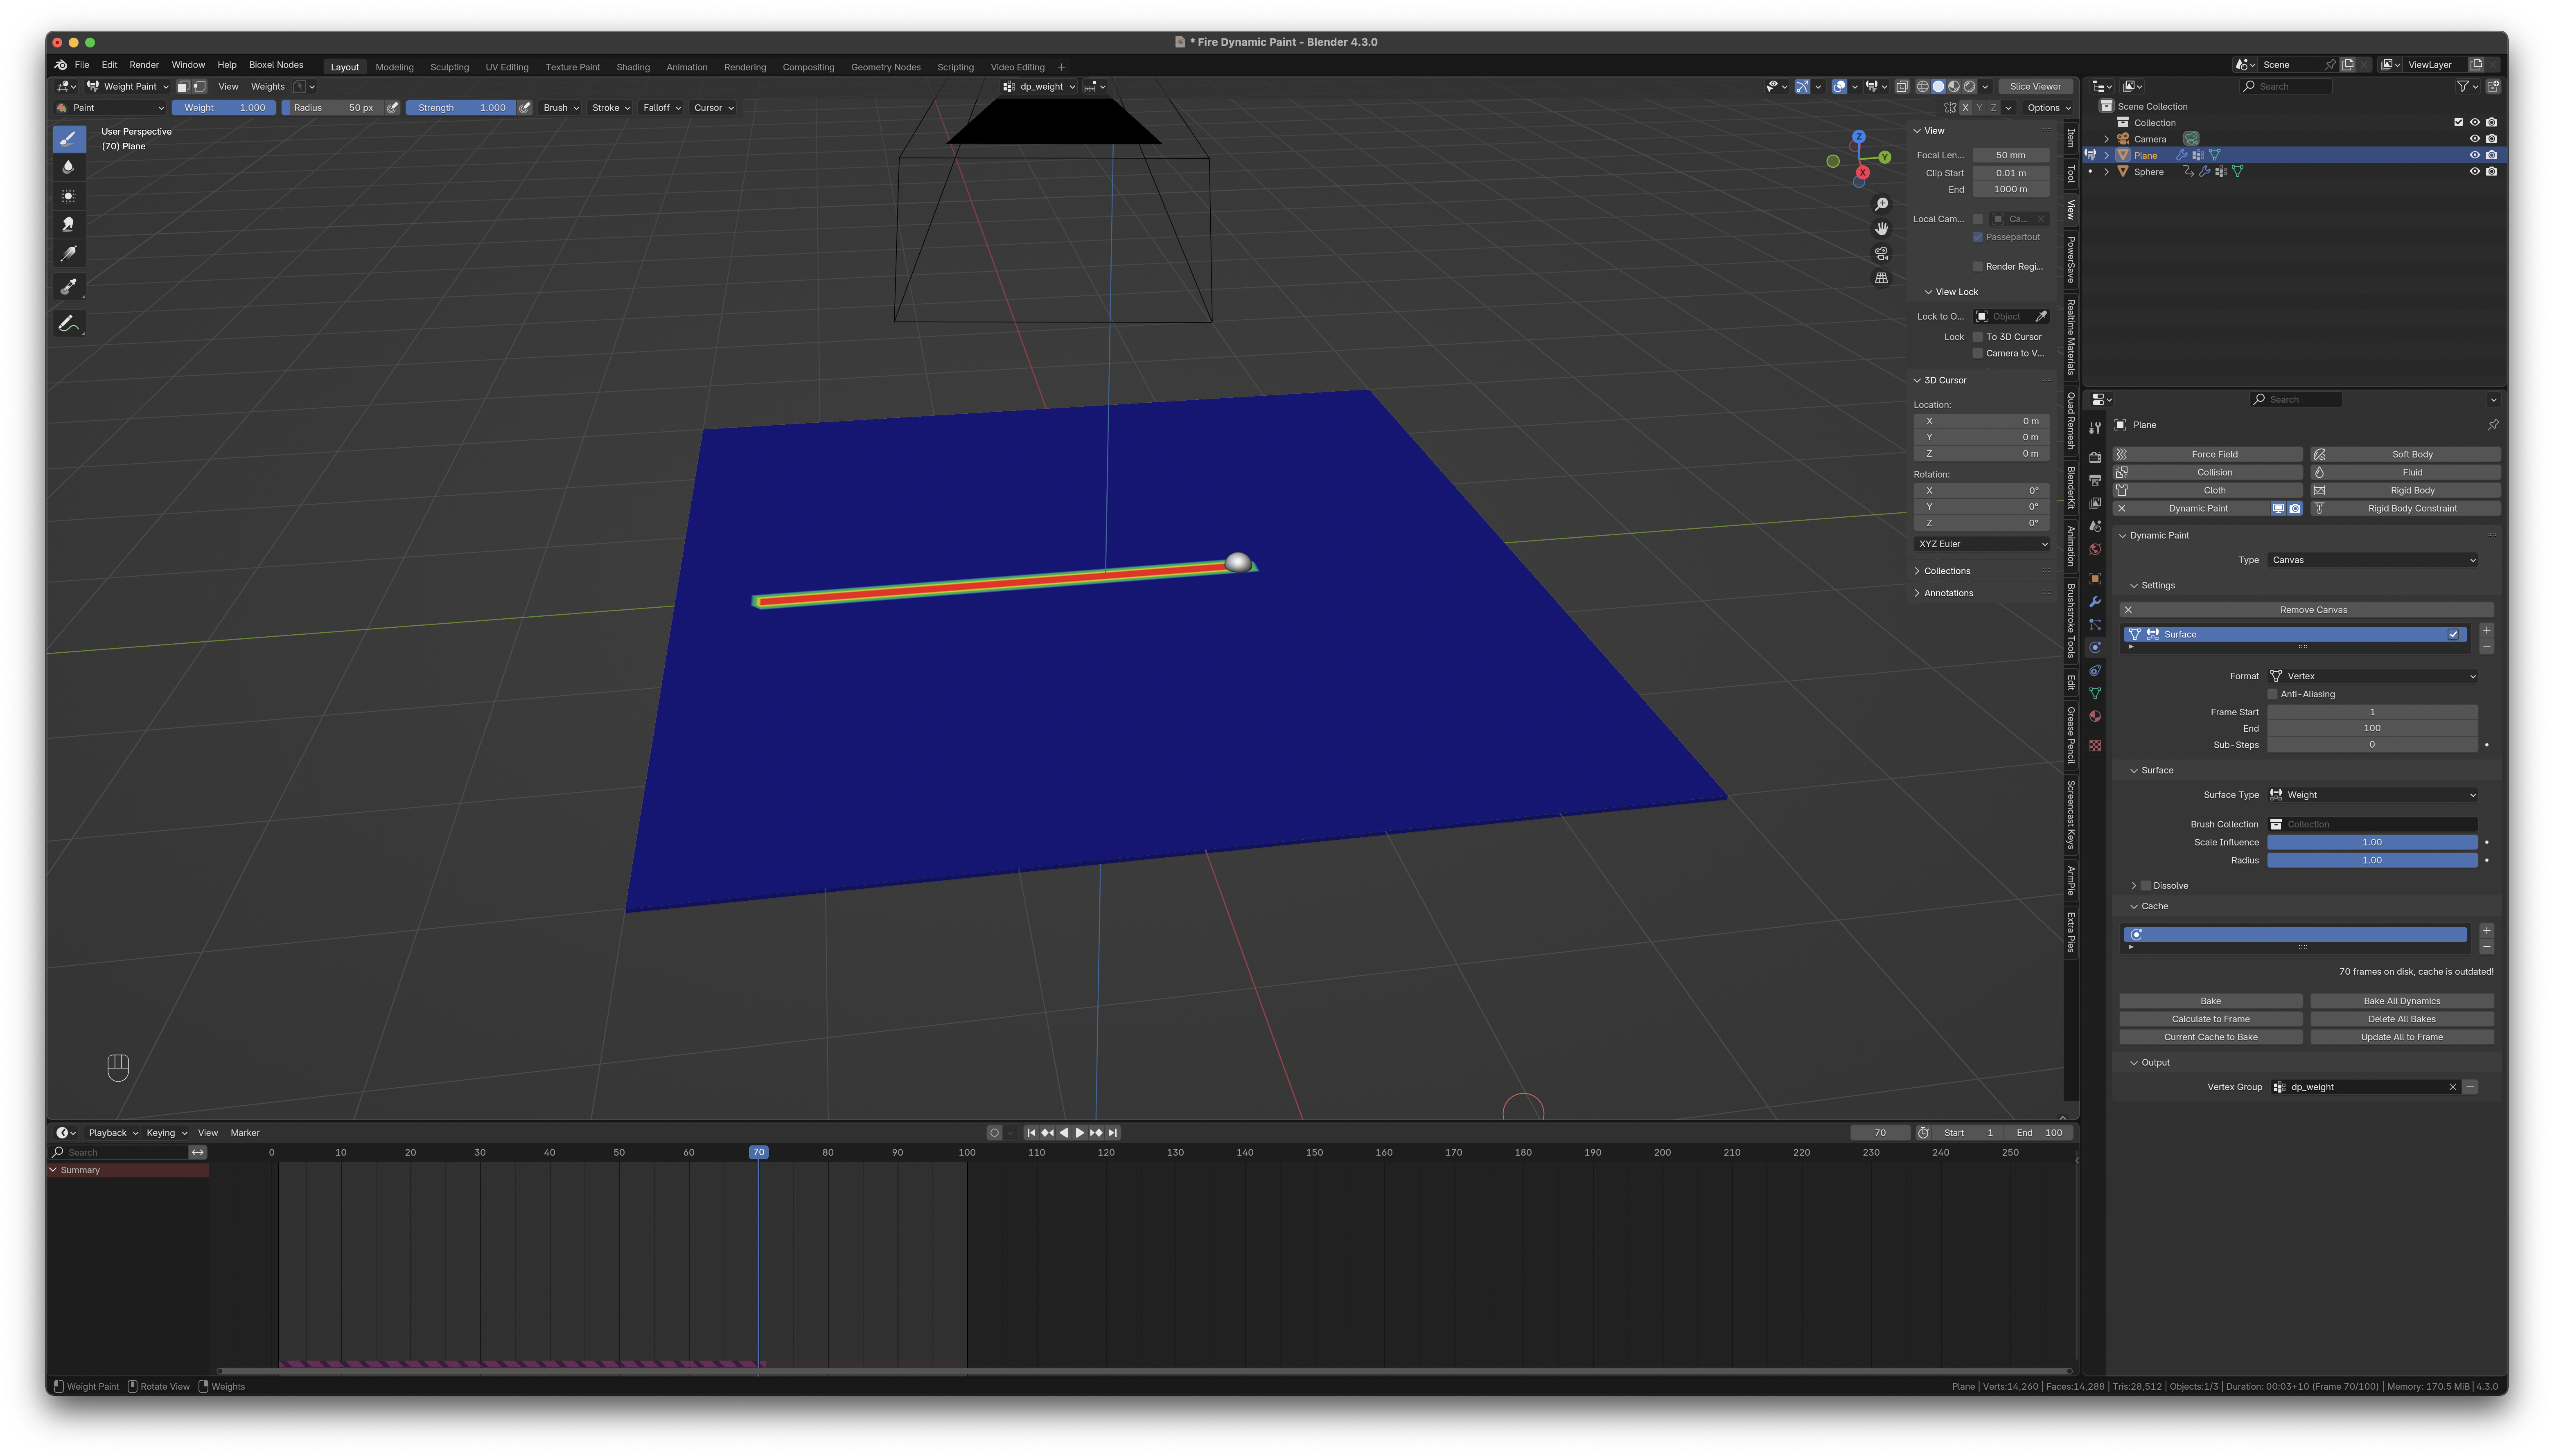Viewport: 2554px width, 1456px height.
Task: Open the Object properties tab
Action: 2095,579
